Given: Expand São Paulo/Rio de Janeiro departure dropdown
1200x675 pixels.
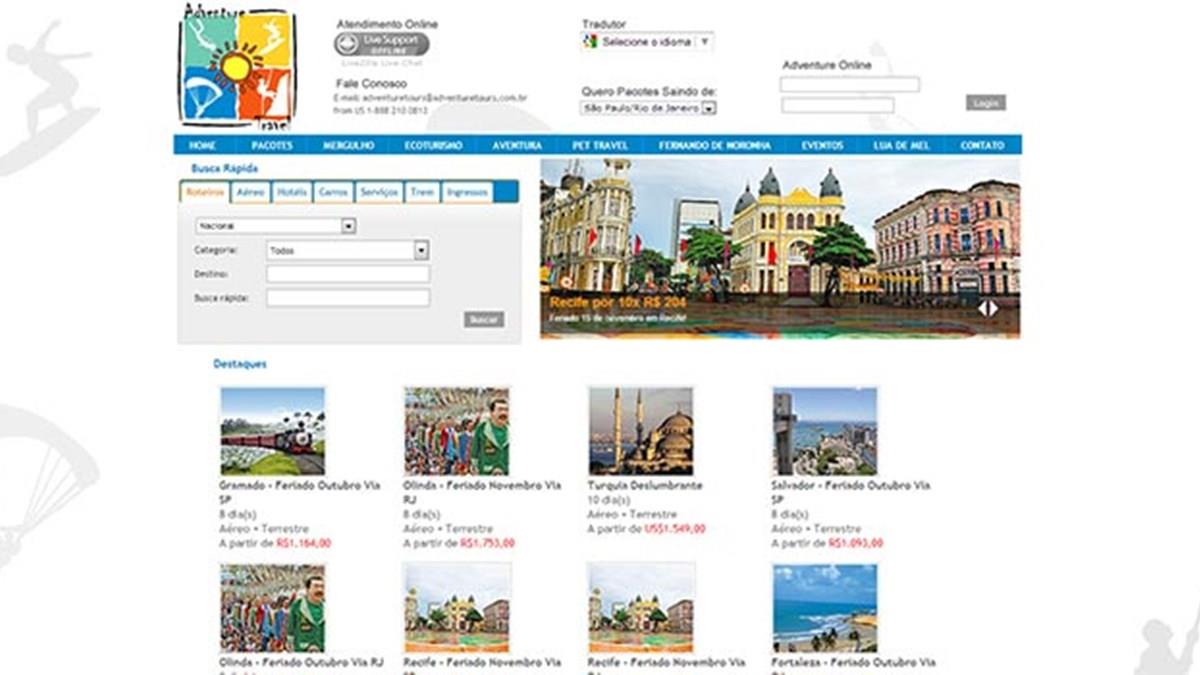Looking at the screenshot, I should pyautogui.click(x=649, y=108).
